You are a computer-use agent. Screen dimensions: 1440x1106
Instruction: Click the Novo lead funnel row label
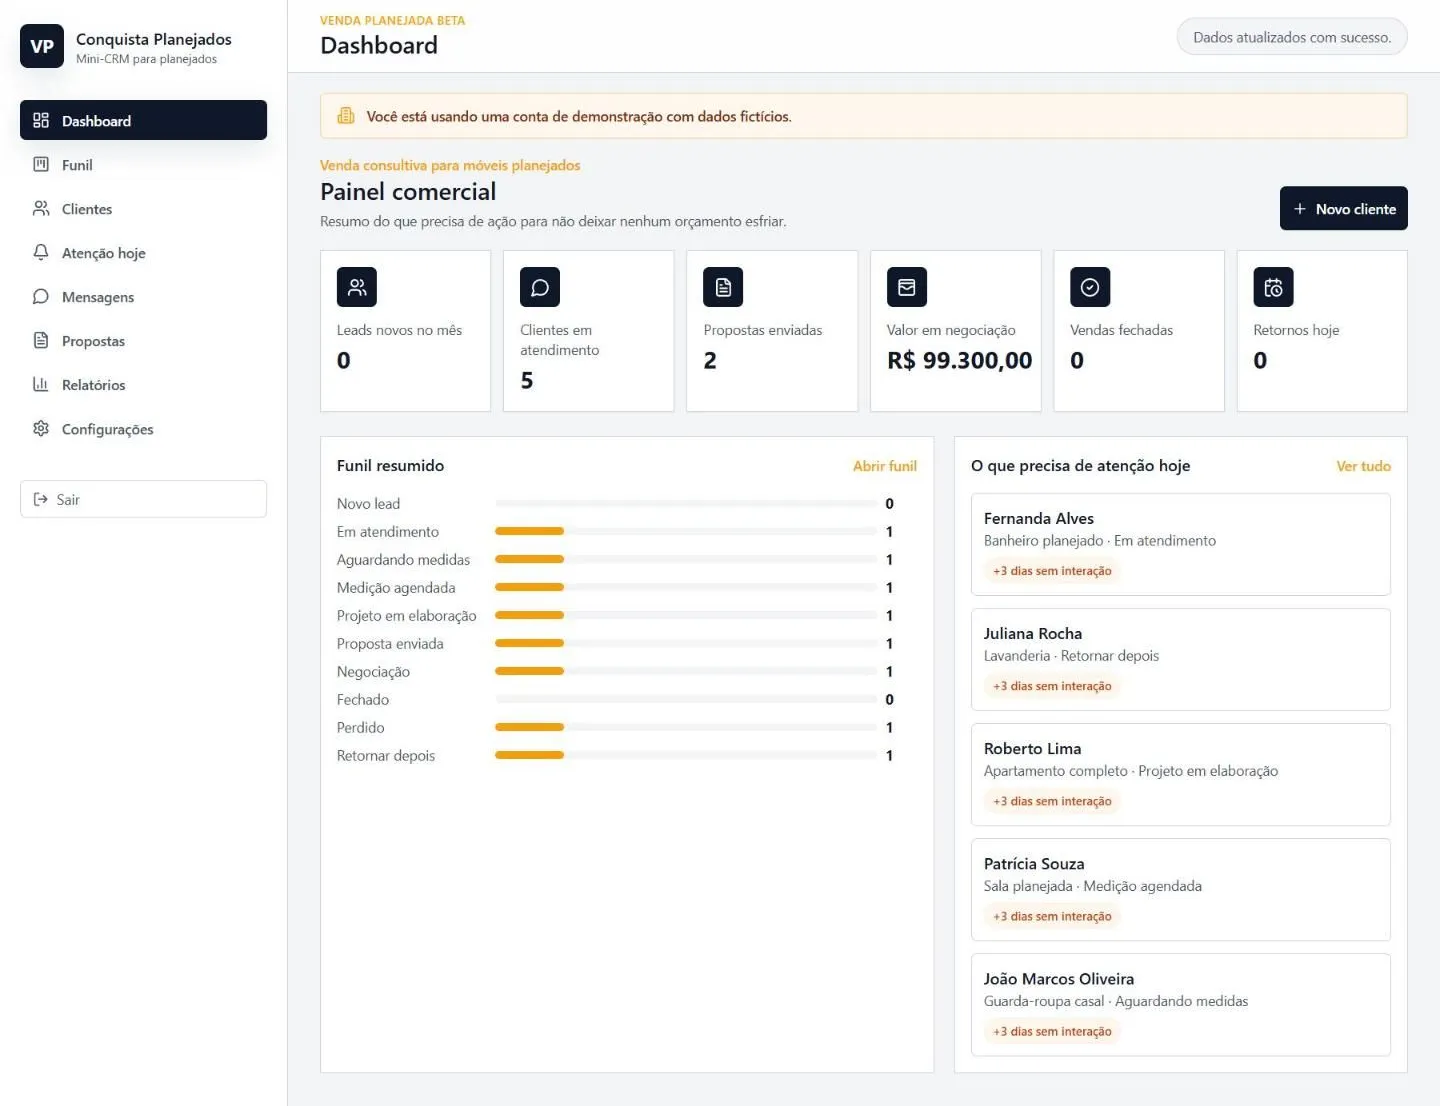[x=368, y=504]
